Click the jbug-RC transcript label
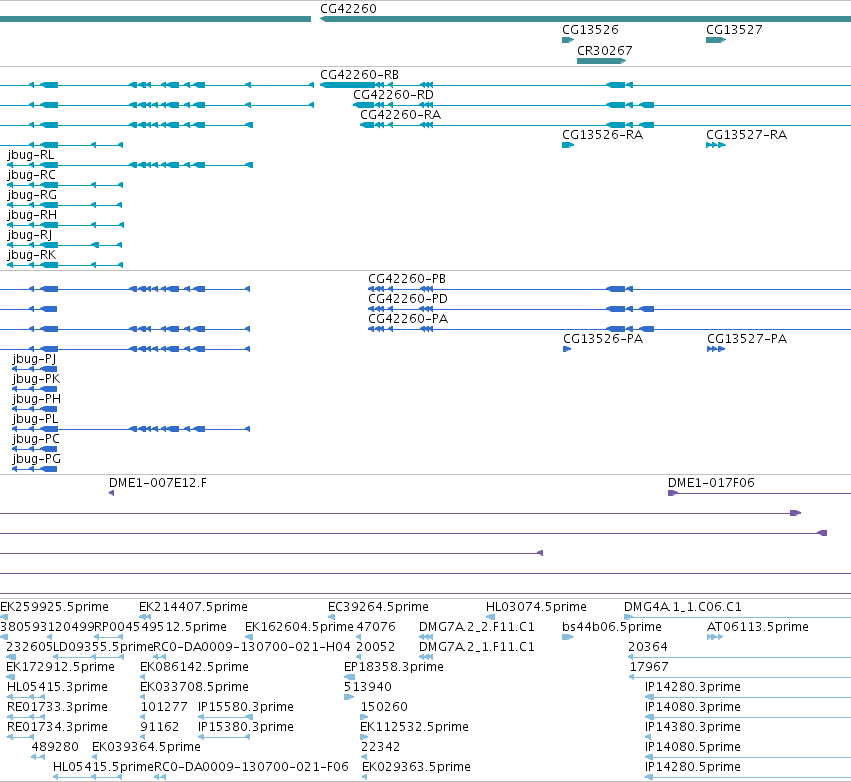Screen dimensions: 851x782 click(31, 175)
